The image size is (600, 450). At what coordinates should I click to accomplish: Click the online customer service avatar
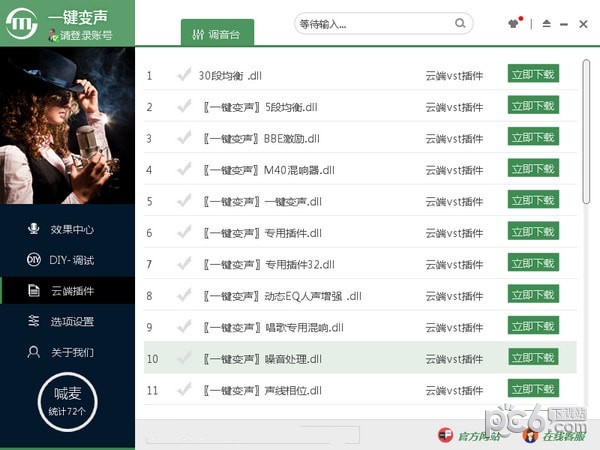click(x=530, y=435)
